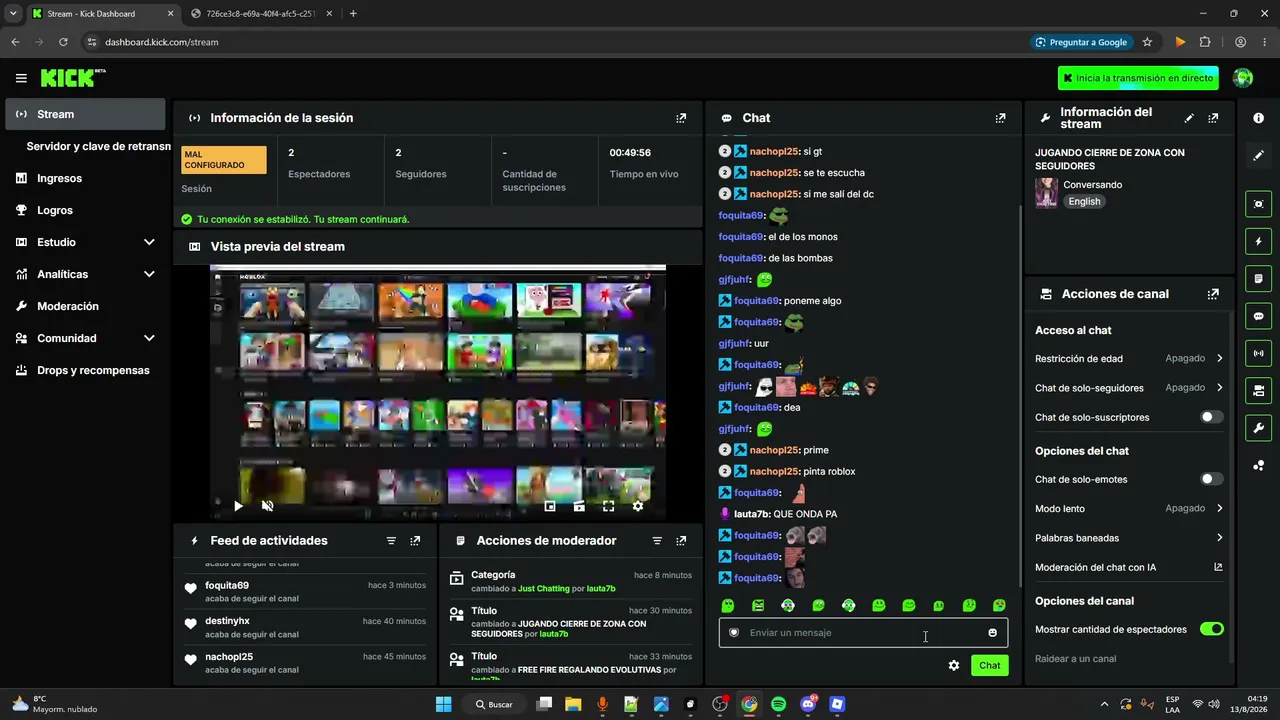Disable Mostrar cantidad de espectadores switch
1280x720 pixels.
(x=1211, y=629)
